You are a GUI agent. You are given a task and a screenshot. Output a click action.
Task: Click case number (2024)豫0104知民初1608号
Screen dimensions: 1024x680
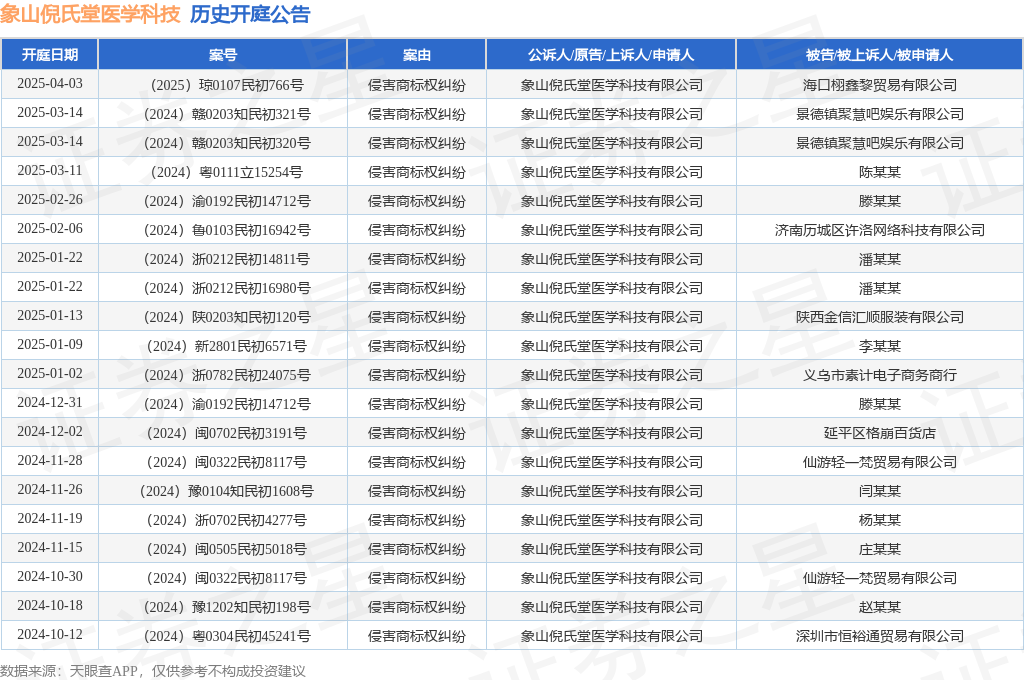[227, 491]
